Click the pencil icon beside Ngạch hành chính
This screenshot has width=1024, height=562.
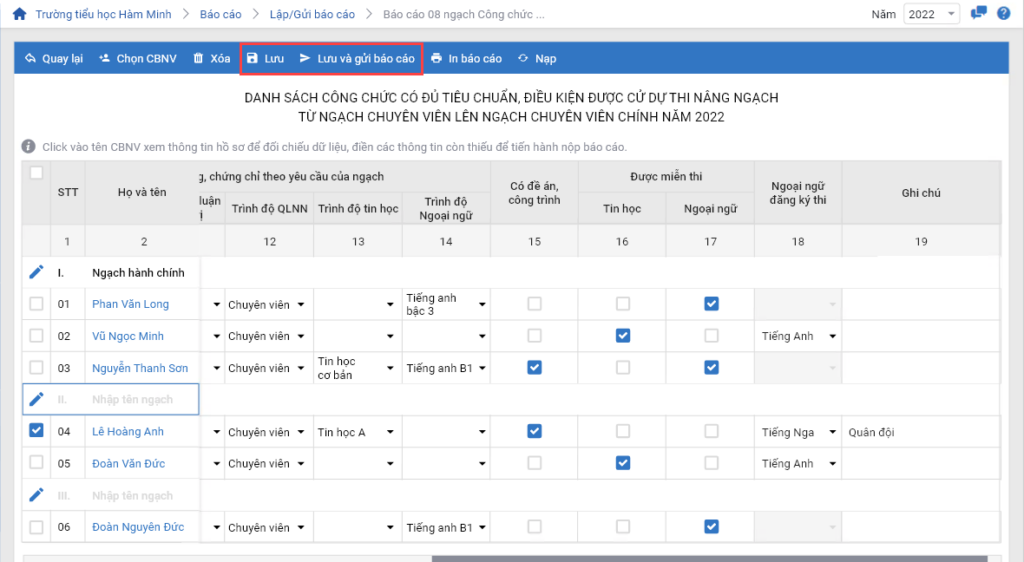click(36, 272)
